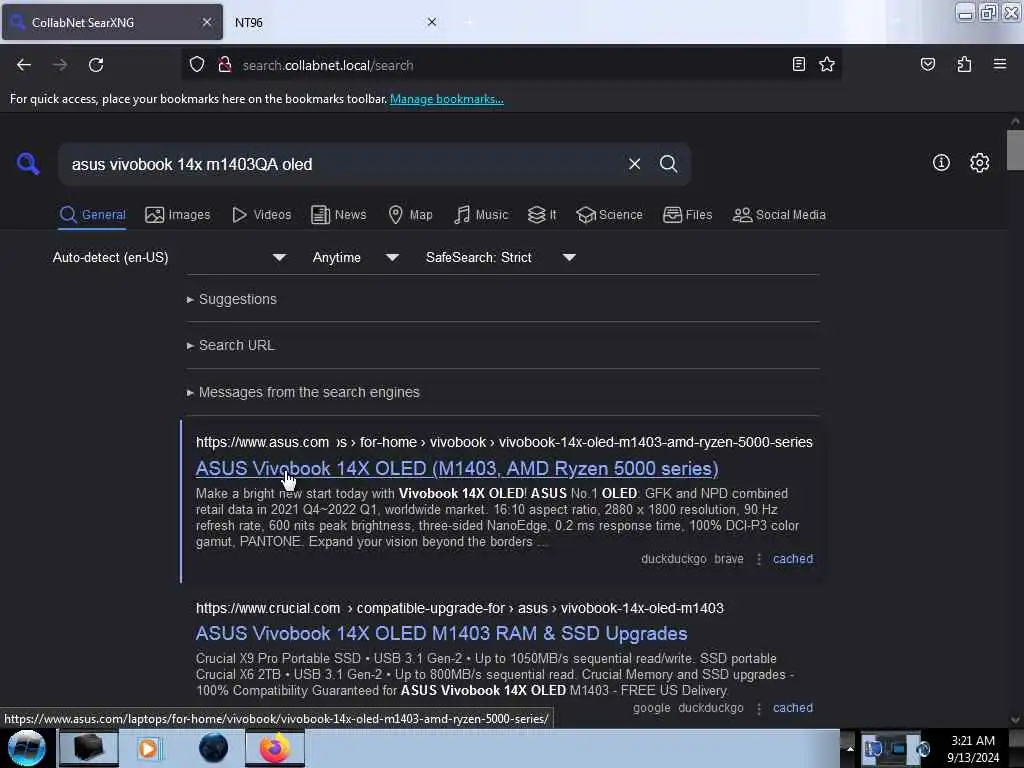Open Vivobook RAM & SSD Upgrades result
Screen dimensions: 1024x768
[x=441, y=633]
